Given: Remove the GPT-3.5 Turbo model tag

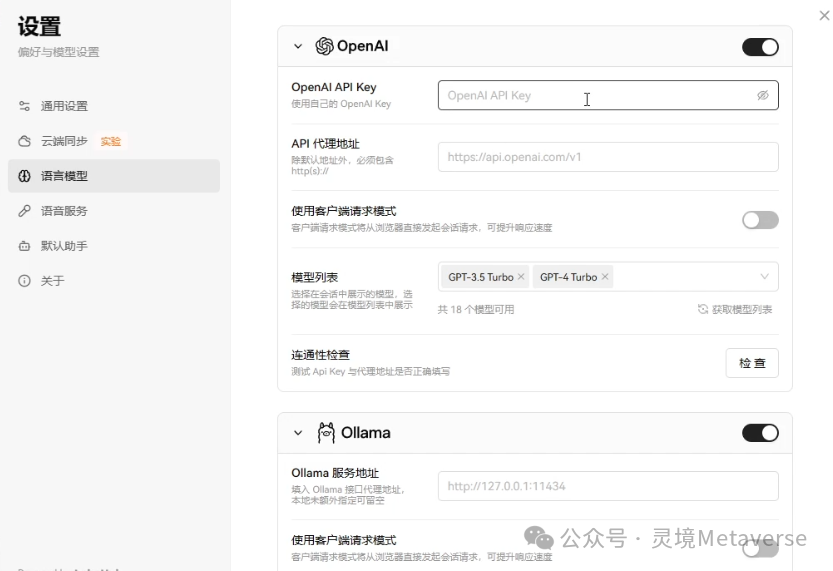Looking at the screenshot, I should 521,277.
